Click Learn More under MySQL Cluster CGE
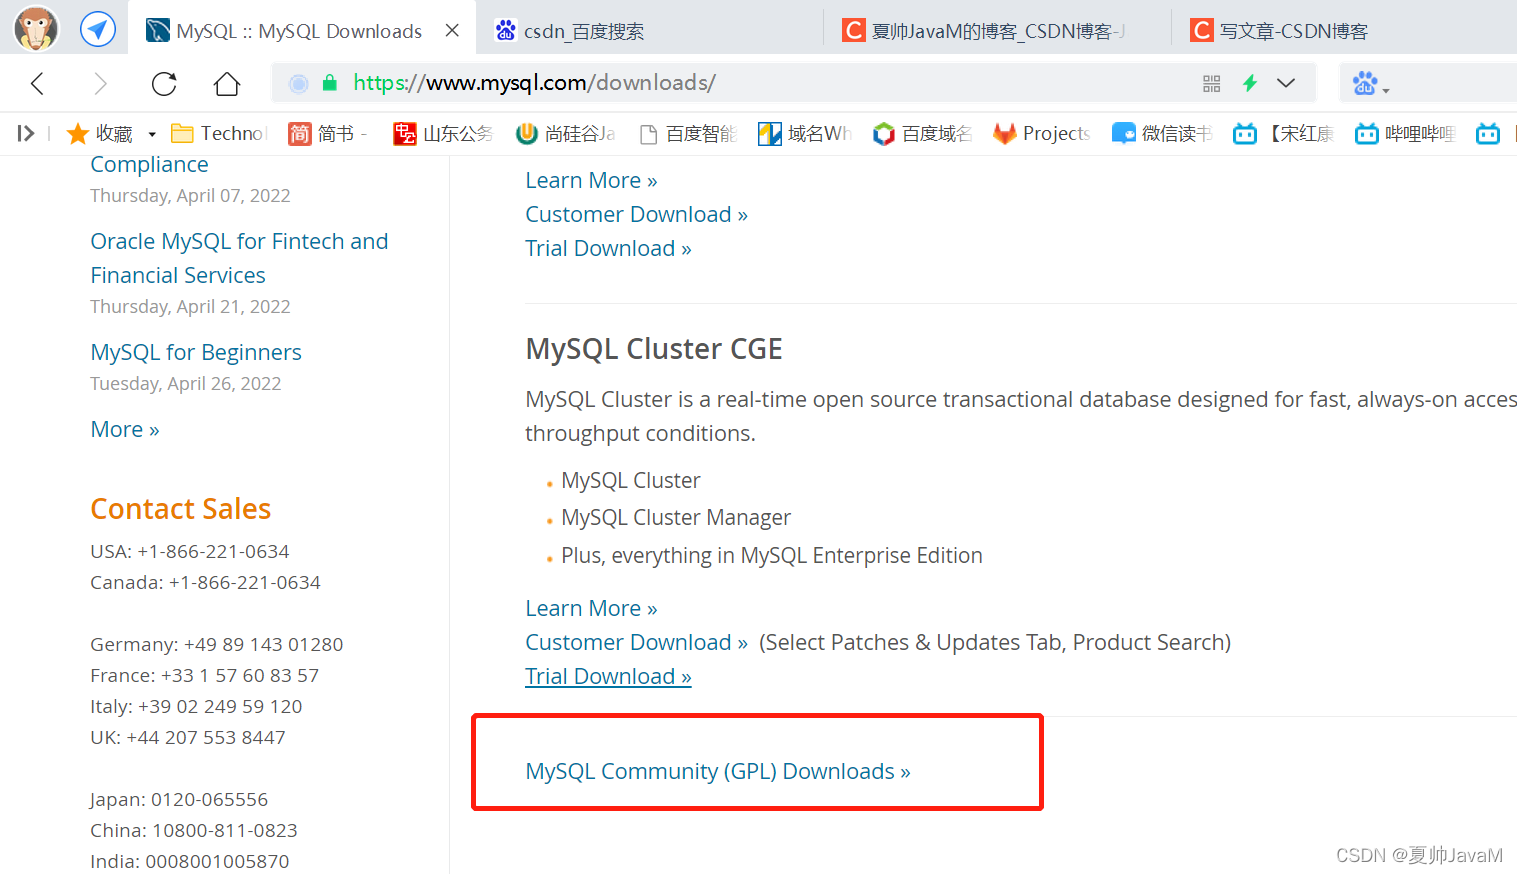Viewport: 1517px width, 874px height. coord(591,608)
